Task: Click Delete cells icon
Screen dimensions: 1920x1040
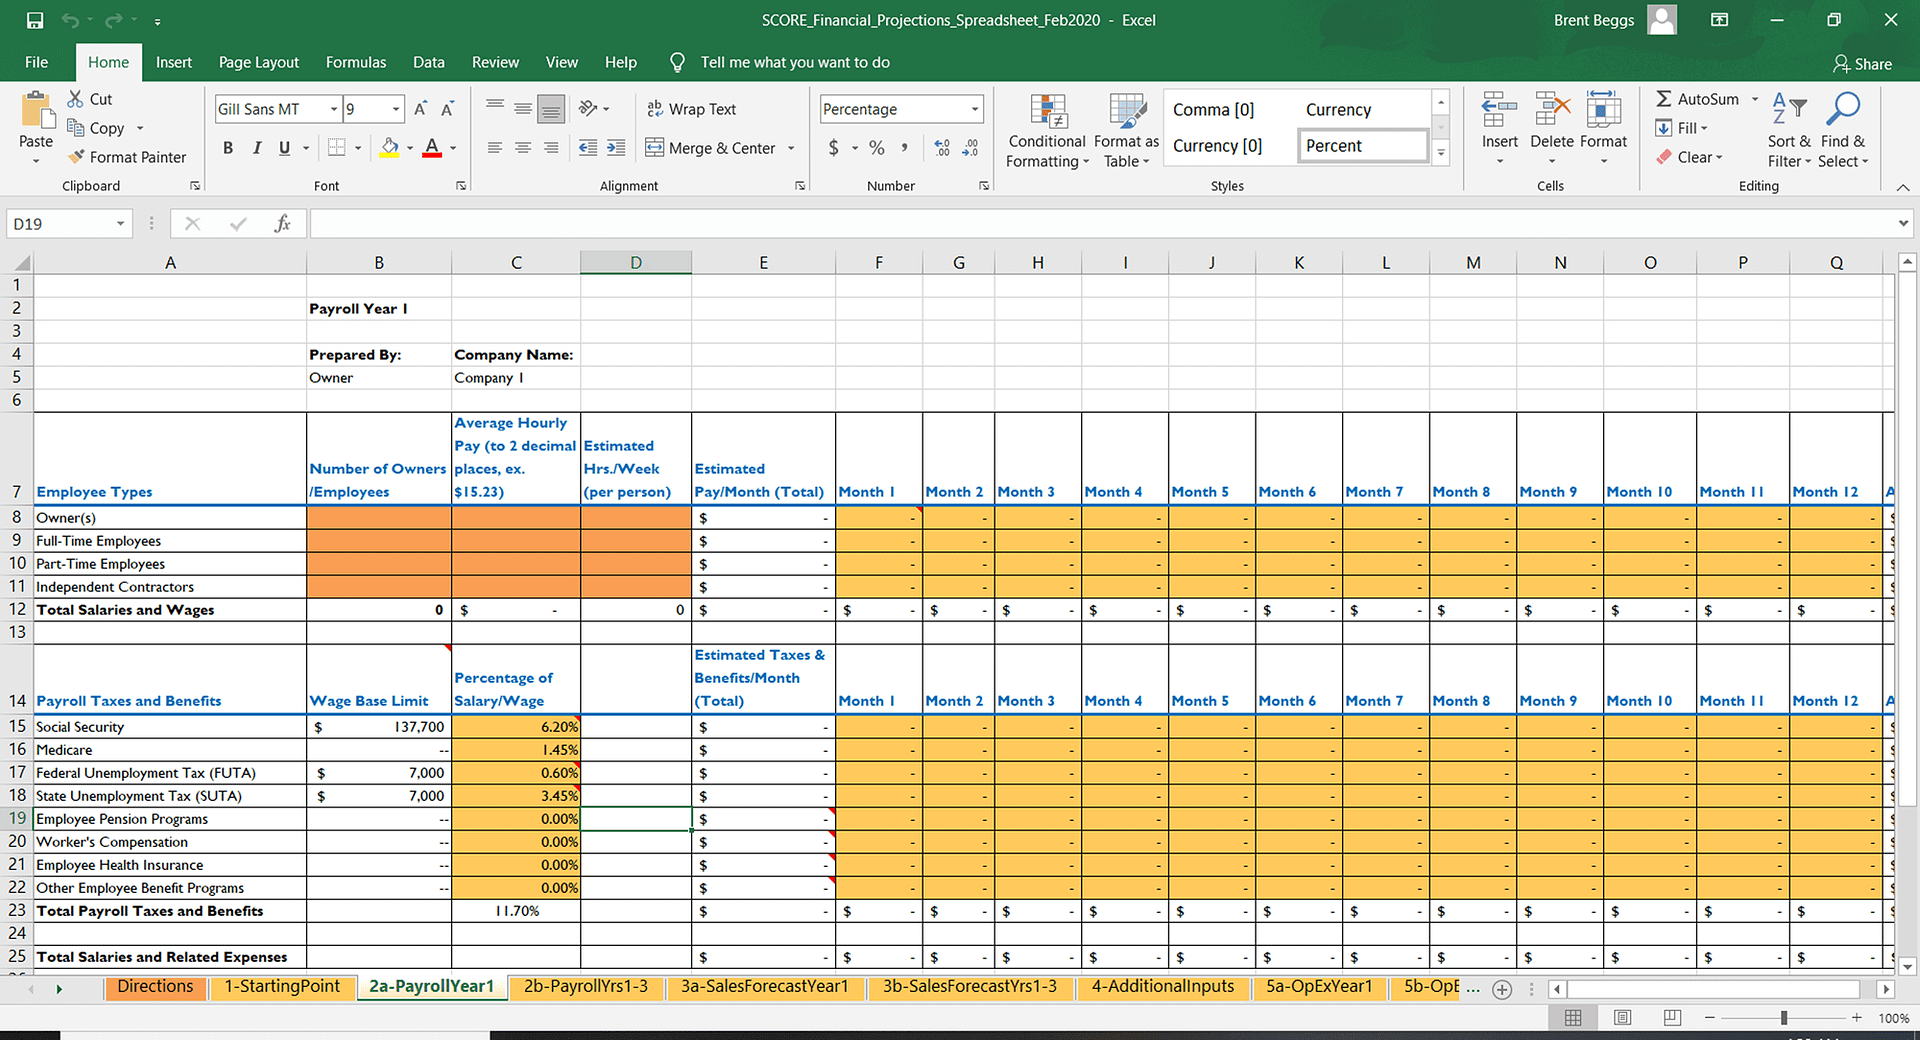Action: [x=1552, y=109]
